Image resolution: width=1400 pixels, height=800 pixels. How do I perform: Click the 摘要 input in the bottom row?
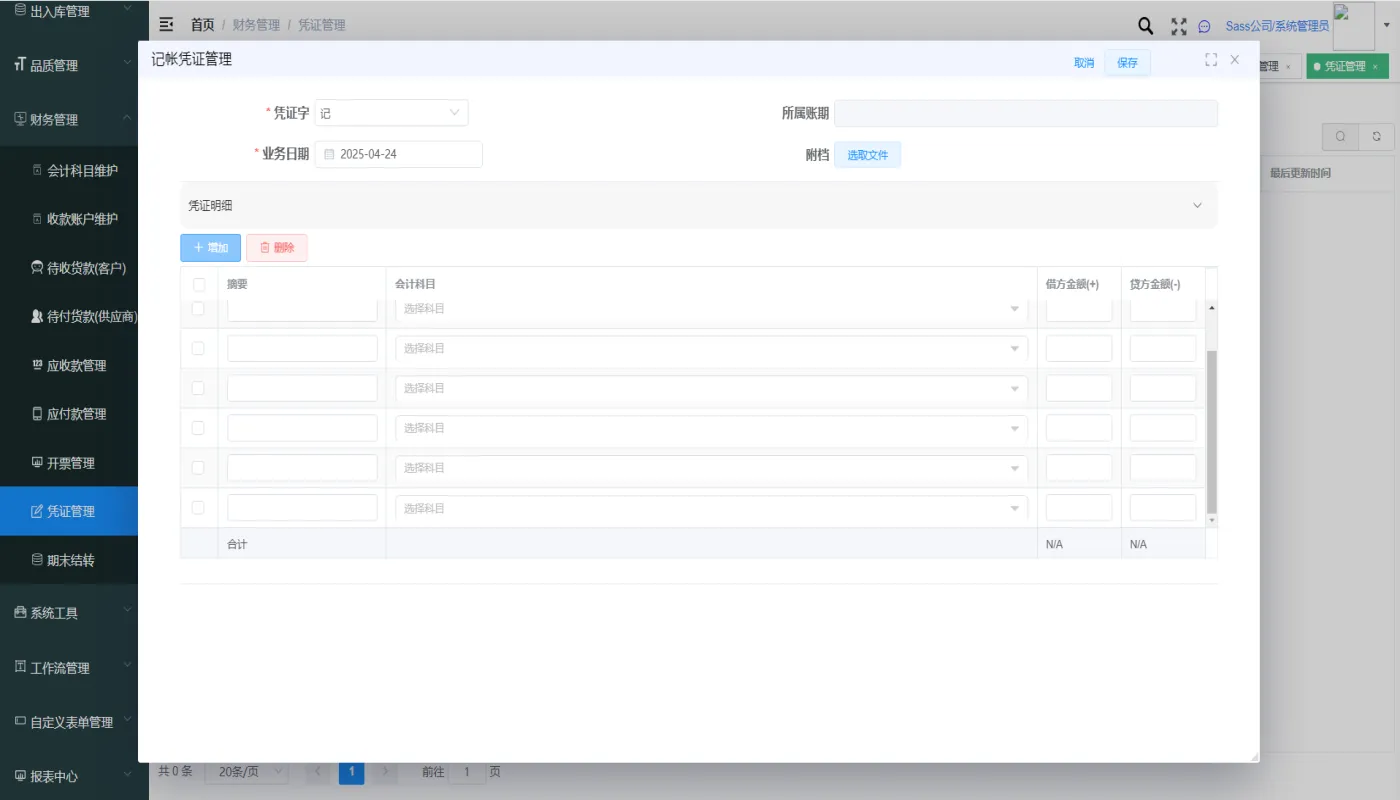[x=302, y=508]
